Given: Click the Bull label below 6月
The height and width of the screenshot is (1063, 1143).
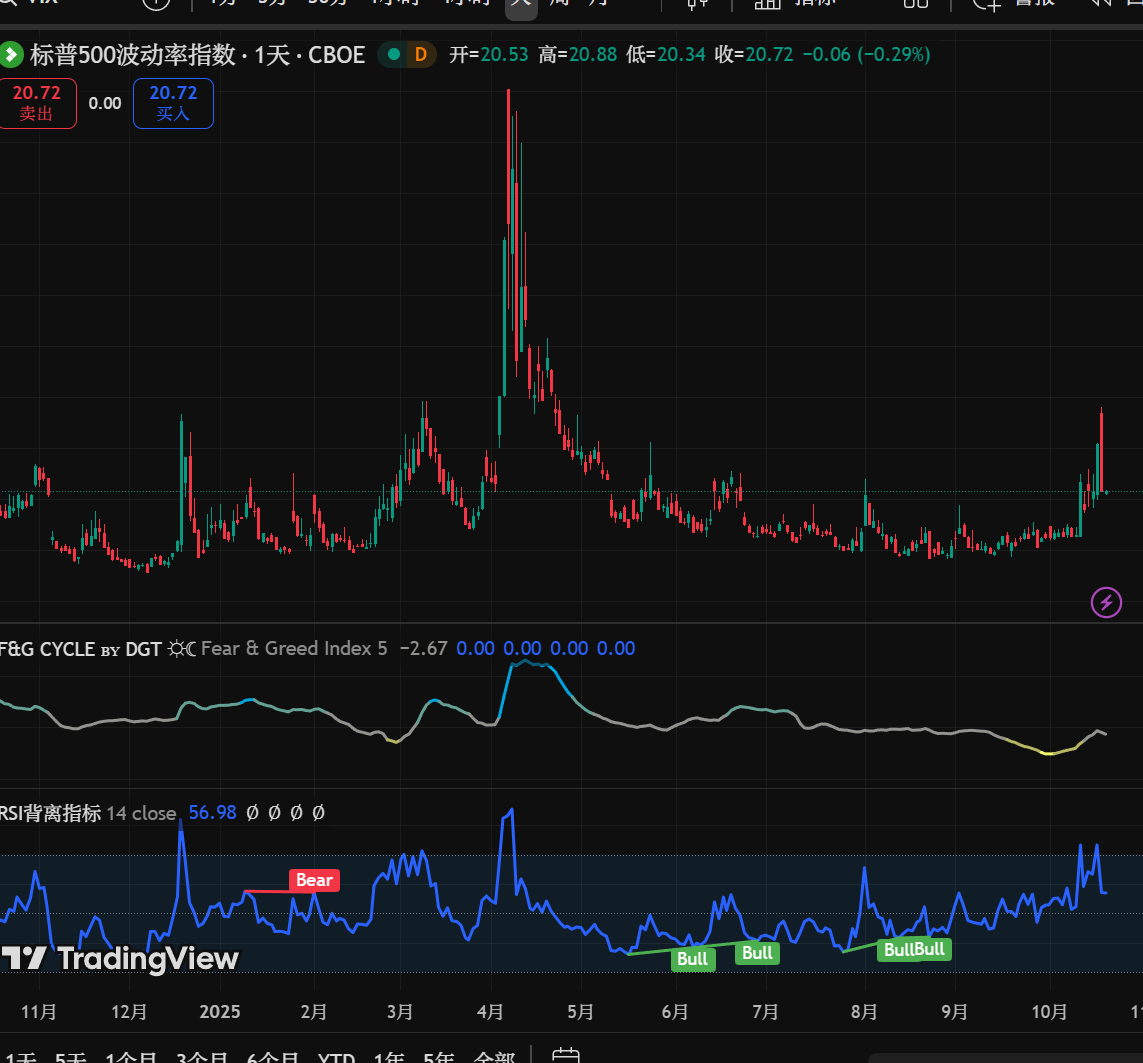Looking at the screenshot, I should (x=693, y=959).
